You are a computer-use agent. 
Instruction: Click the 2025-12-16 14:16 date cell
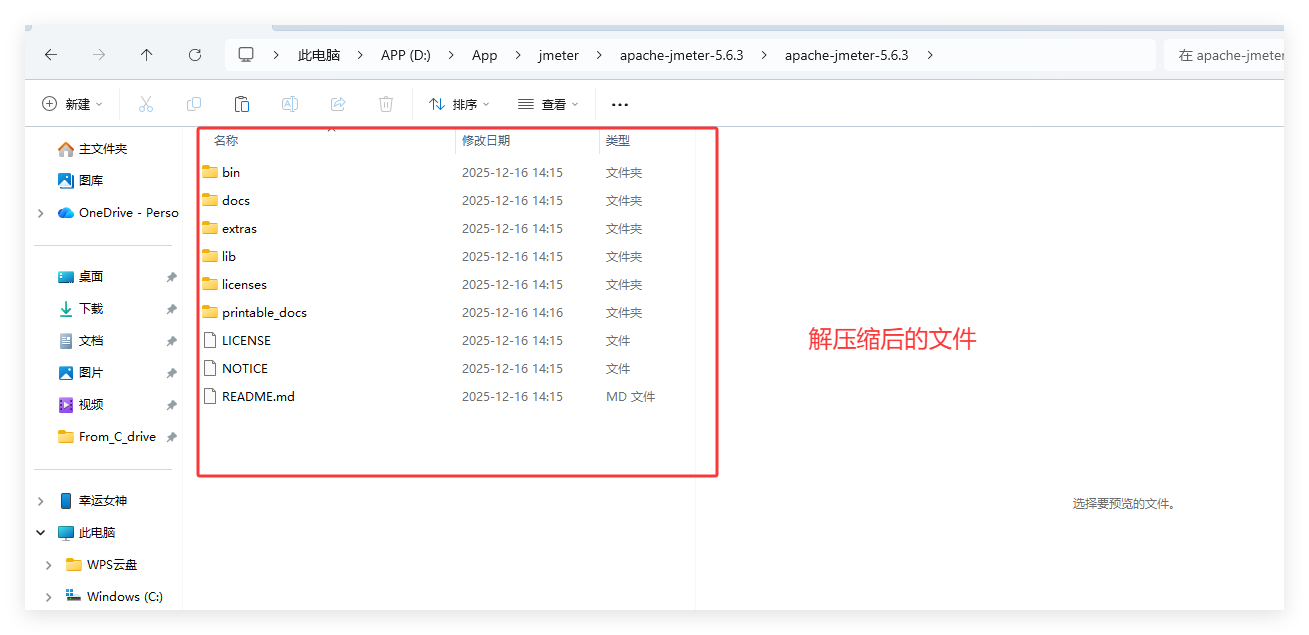coord(512,312)
